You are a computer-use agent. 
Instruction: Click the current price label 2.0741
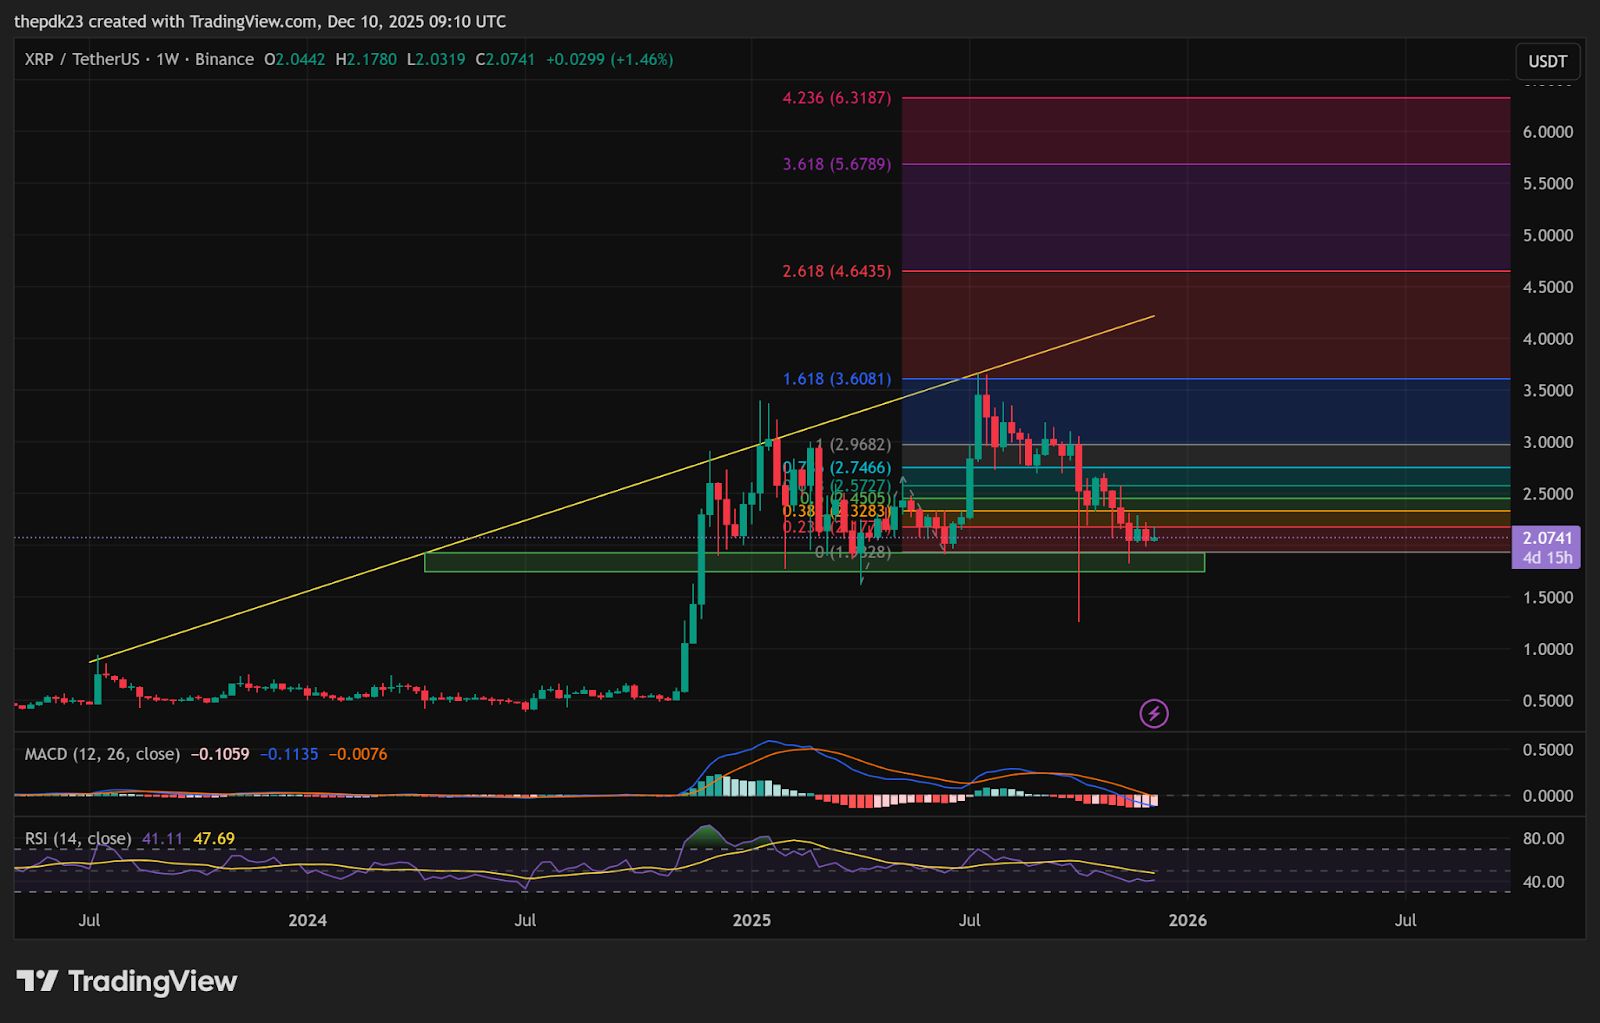click(x=1545, y=539)
